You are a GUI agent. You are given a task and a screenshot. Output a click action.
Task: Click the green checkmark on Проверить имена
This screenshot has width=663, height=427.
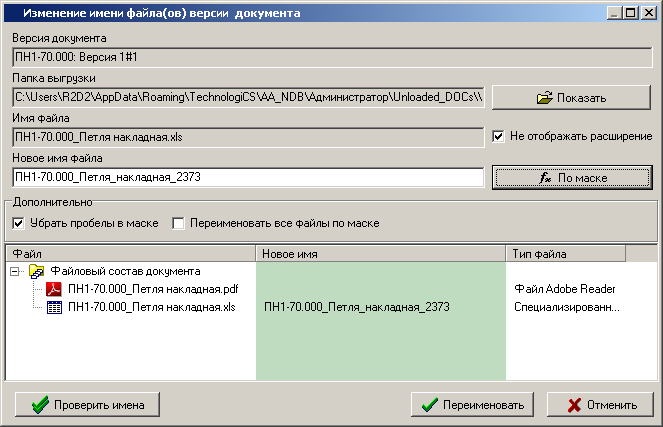[x=41, y=405]
